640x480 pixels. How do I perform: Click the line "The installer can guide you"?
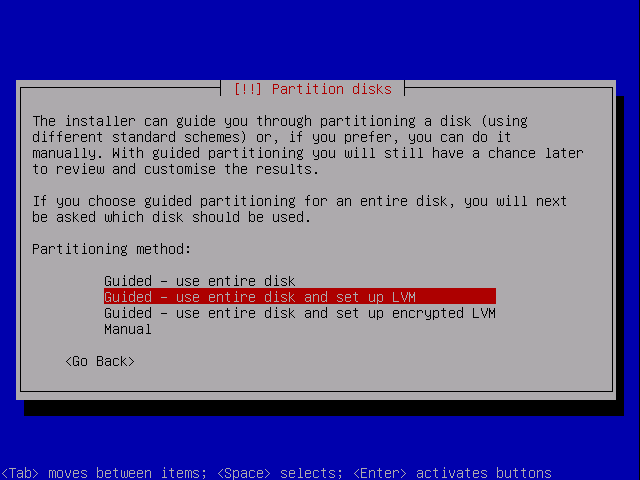point(280,121)
